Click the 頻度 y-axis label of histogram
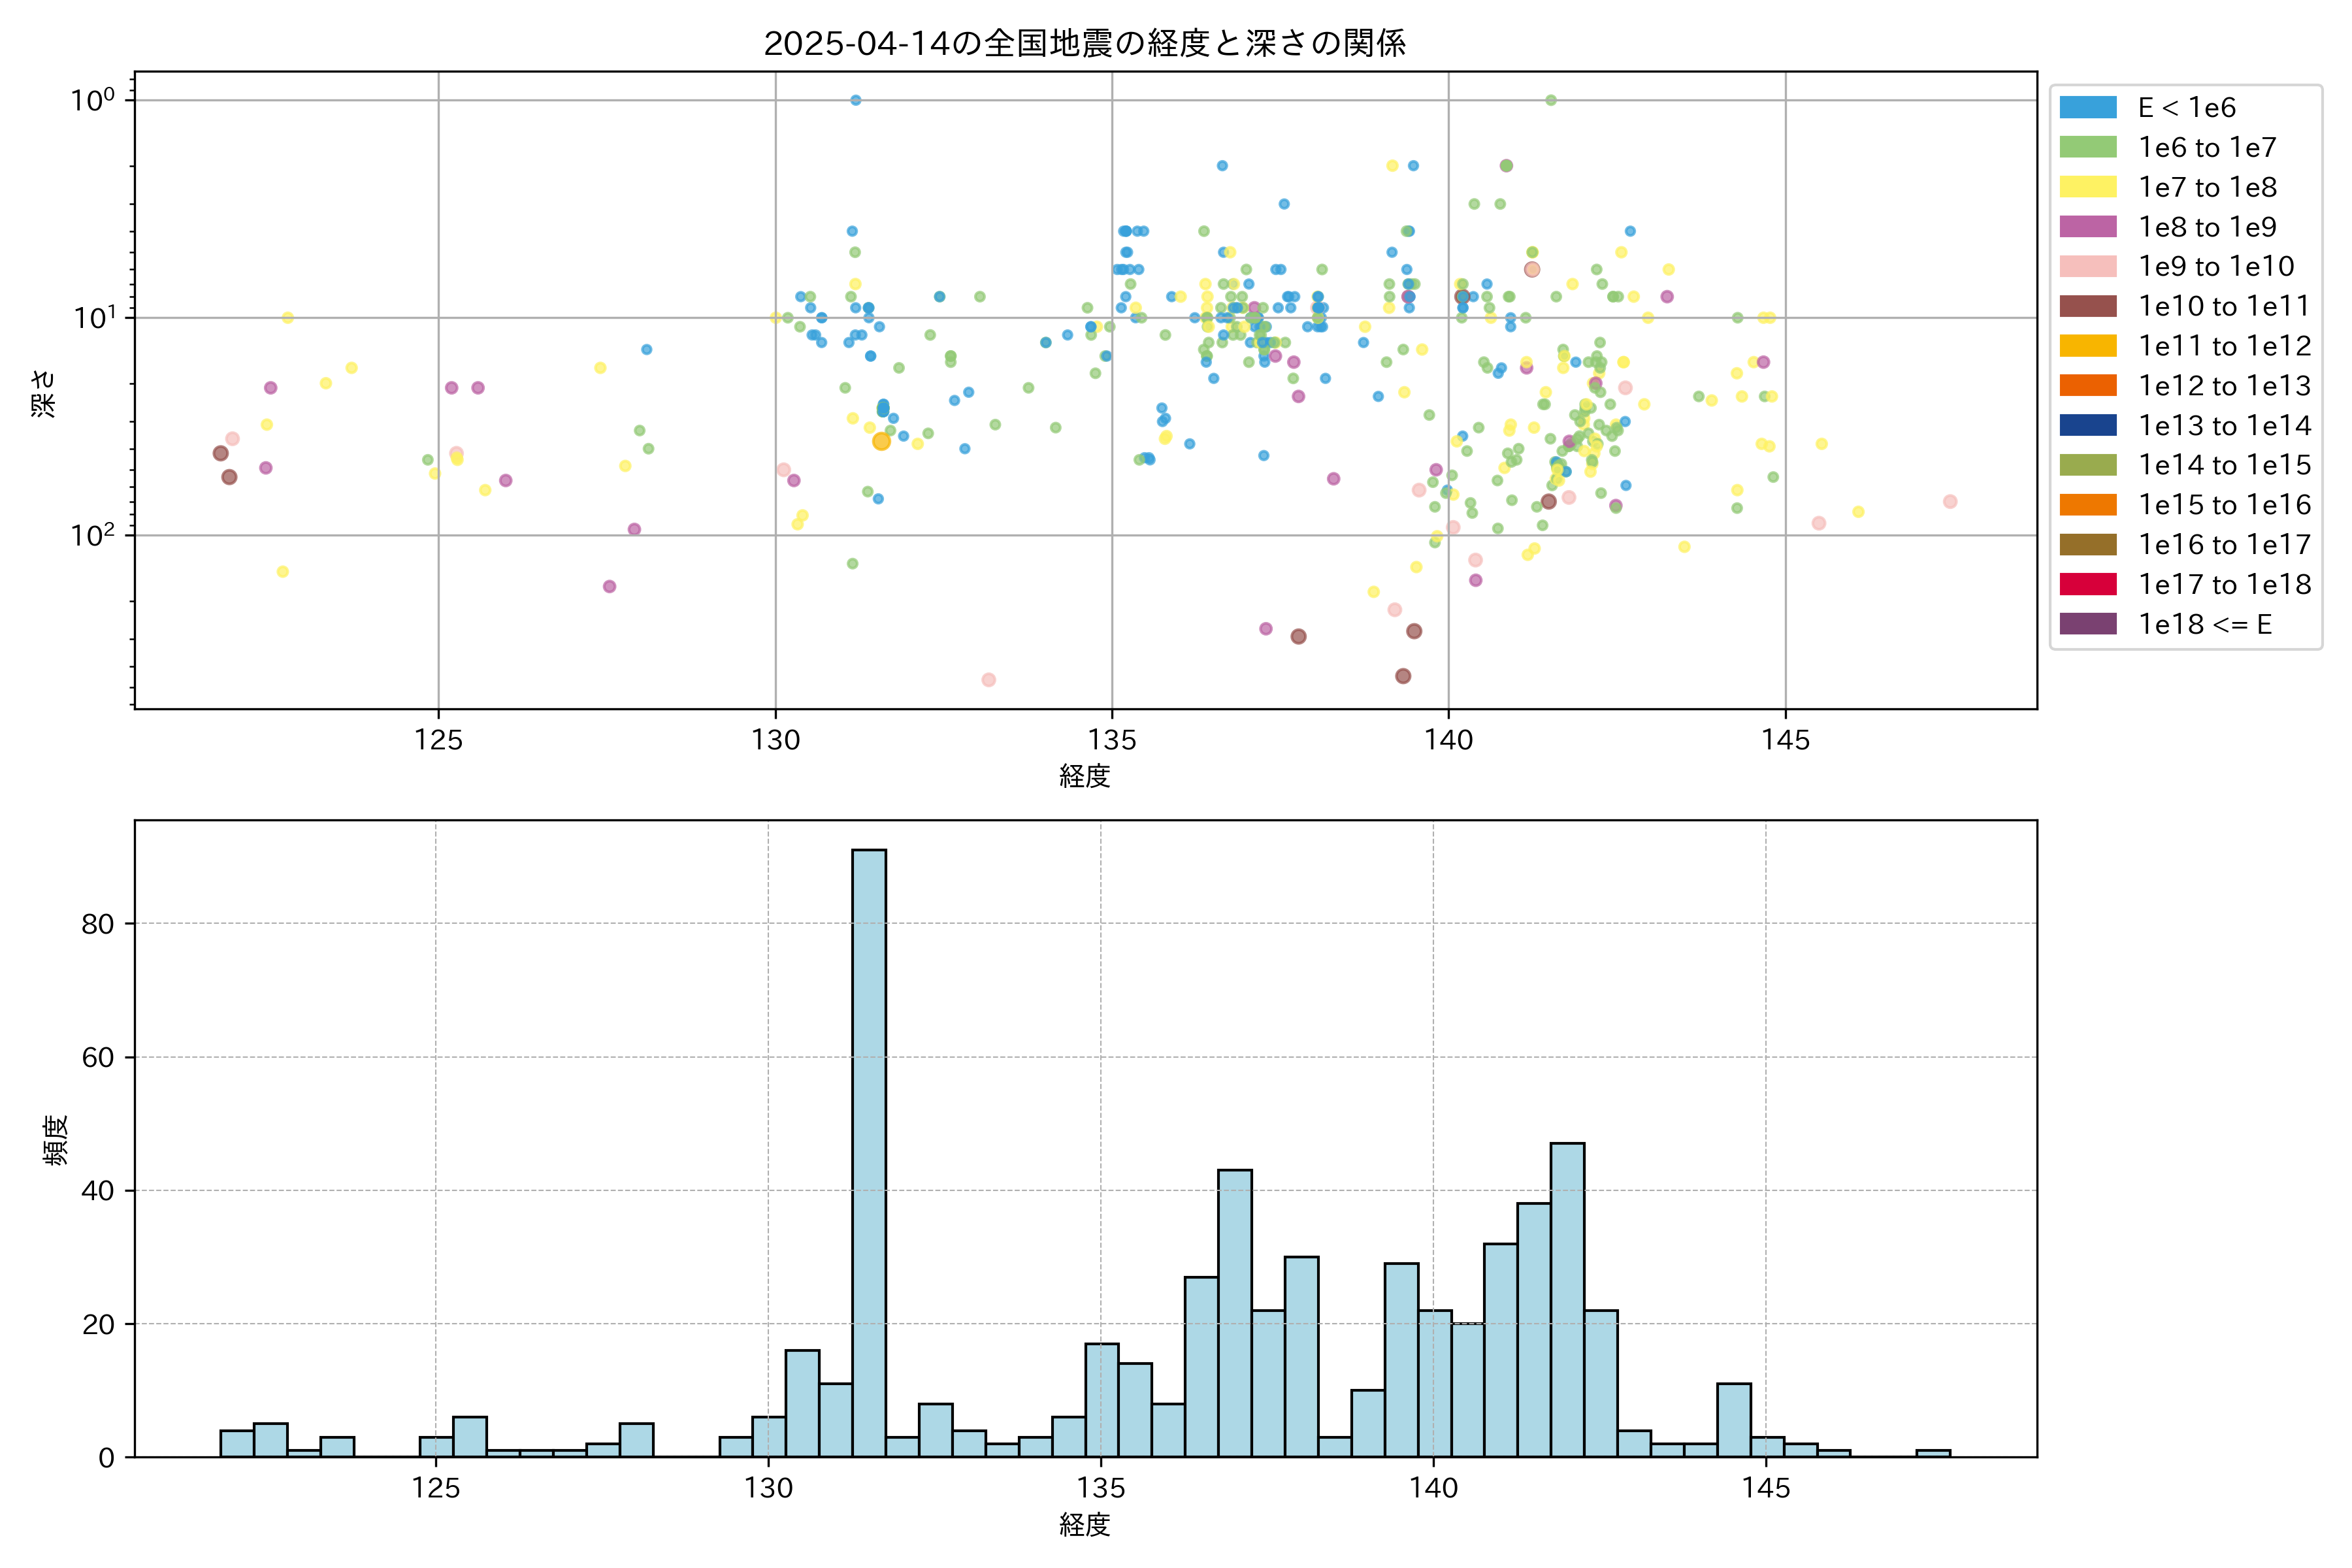The height and width of the screenshot is (1568, 2352). click(56, 1140)
